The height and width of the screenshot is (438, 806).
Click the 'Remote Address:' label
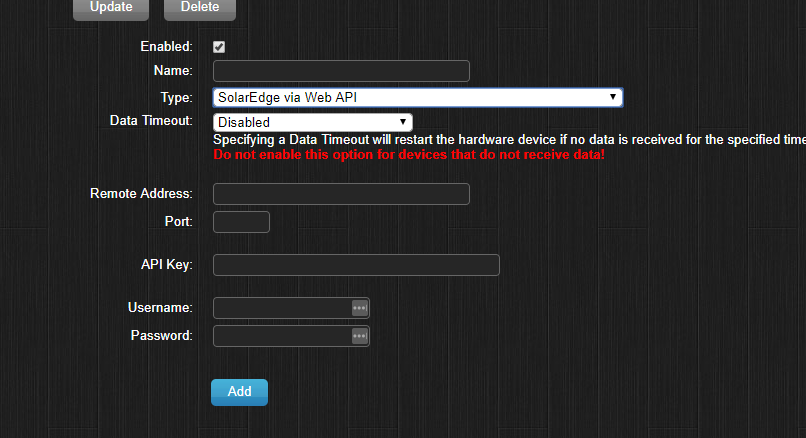pyautogui.click(x=141, y=194)
